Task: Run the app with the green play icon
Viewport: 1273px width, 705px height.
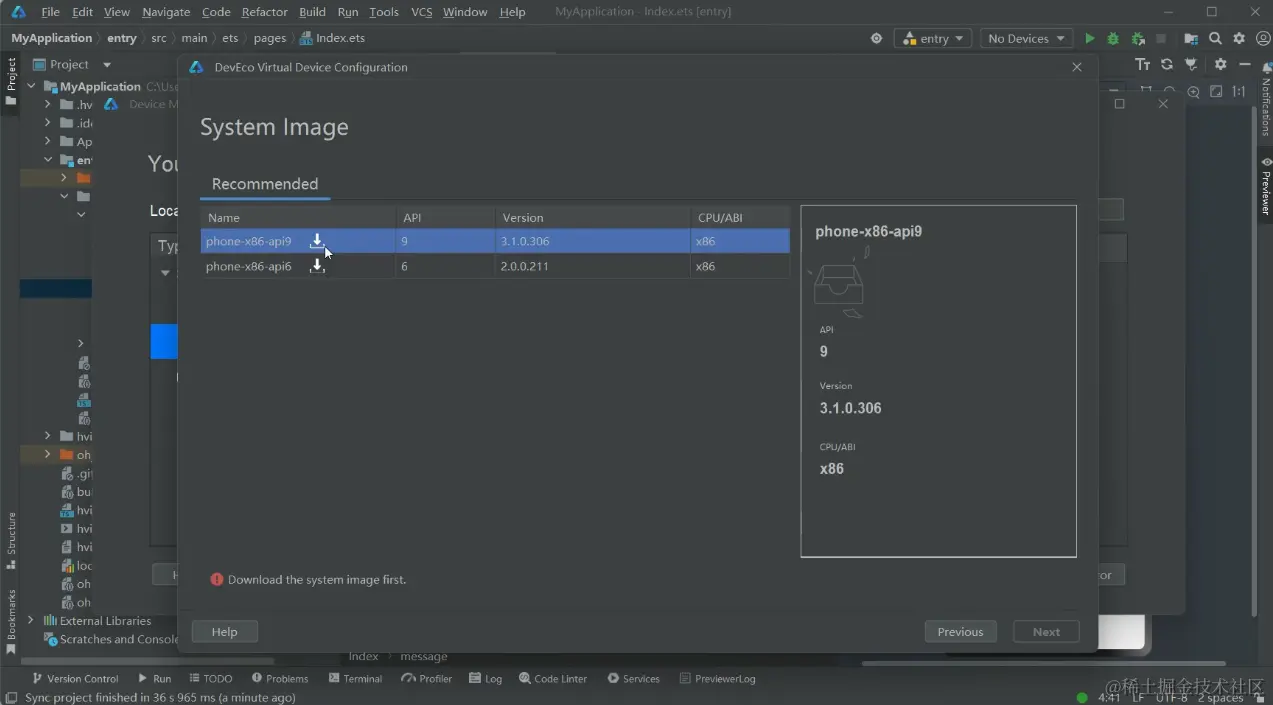Action: coord(1089,39)
